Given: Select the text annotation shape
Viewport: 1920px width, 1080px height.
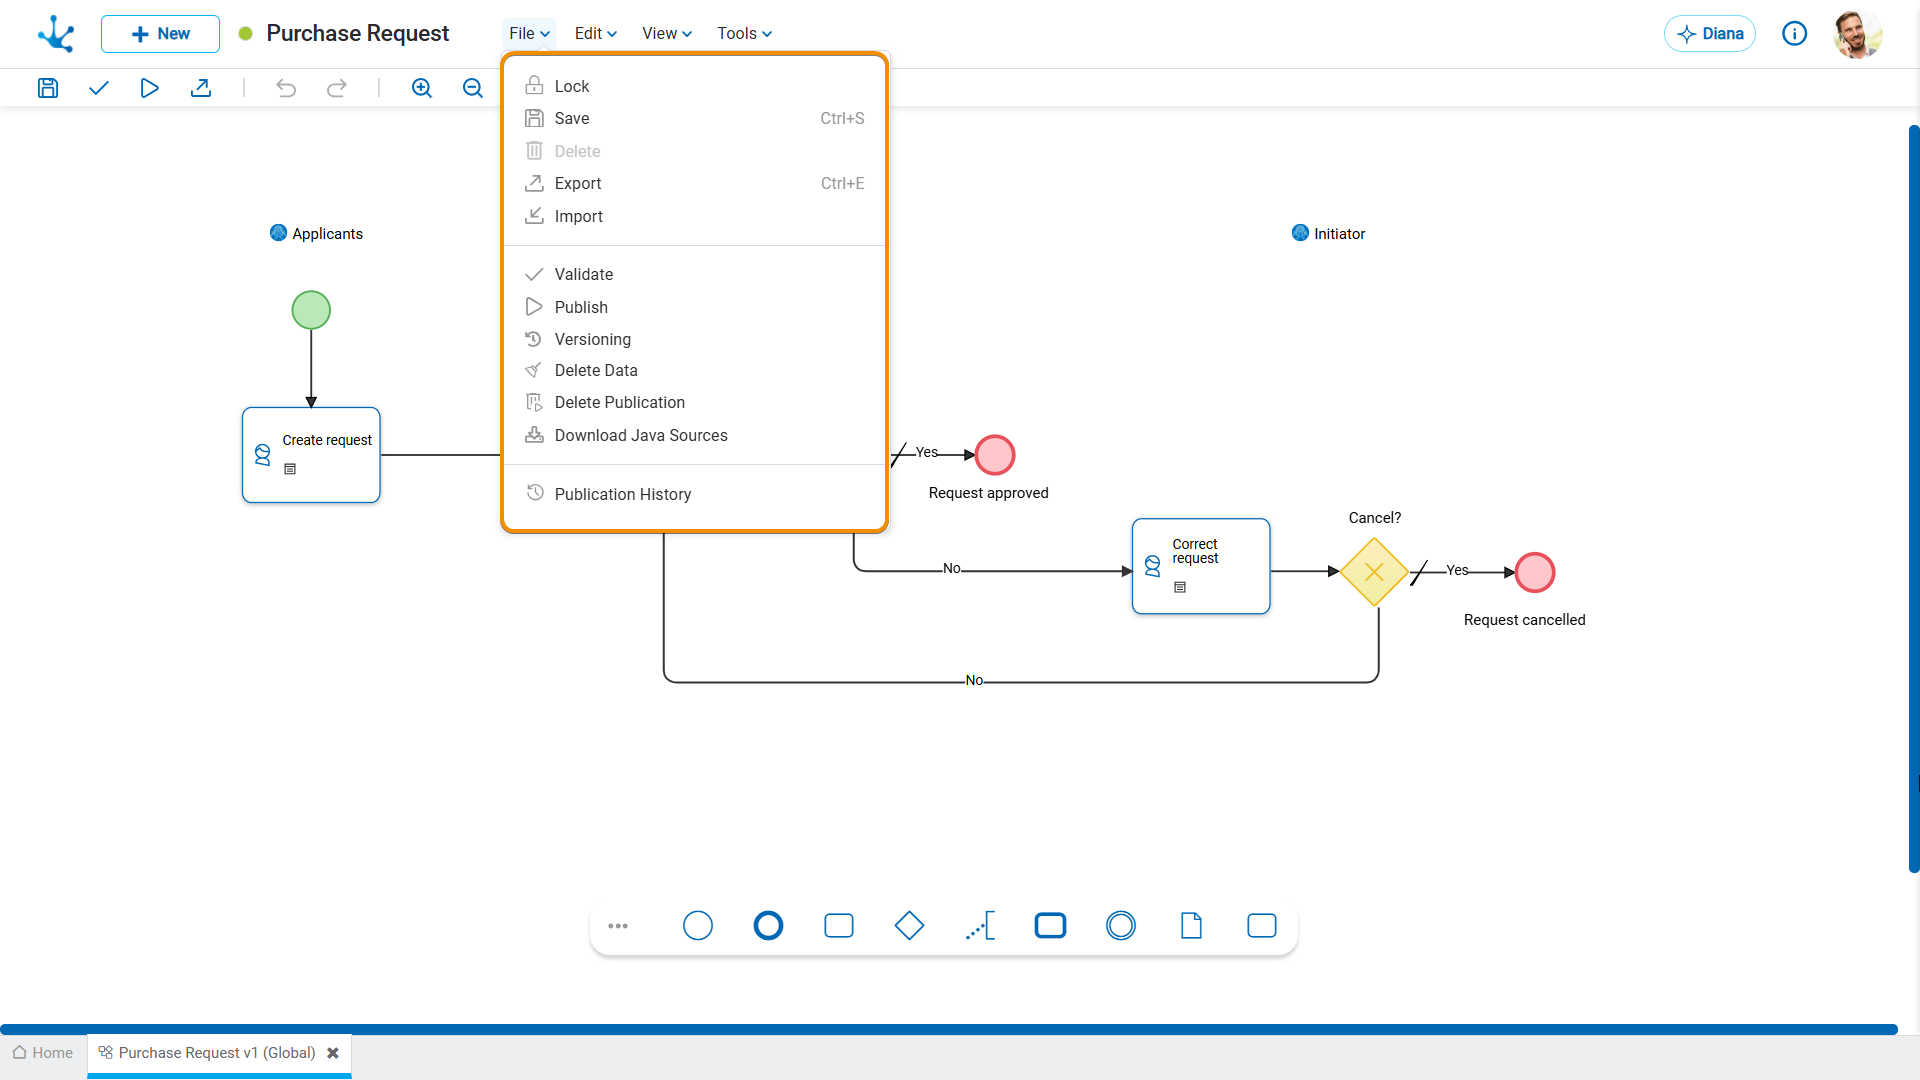Looking at the screenshot, I should tap(980, 926).
